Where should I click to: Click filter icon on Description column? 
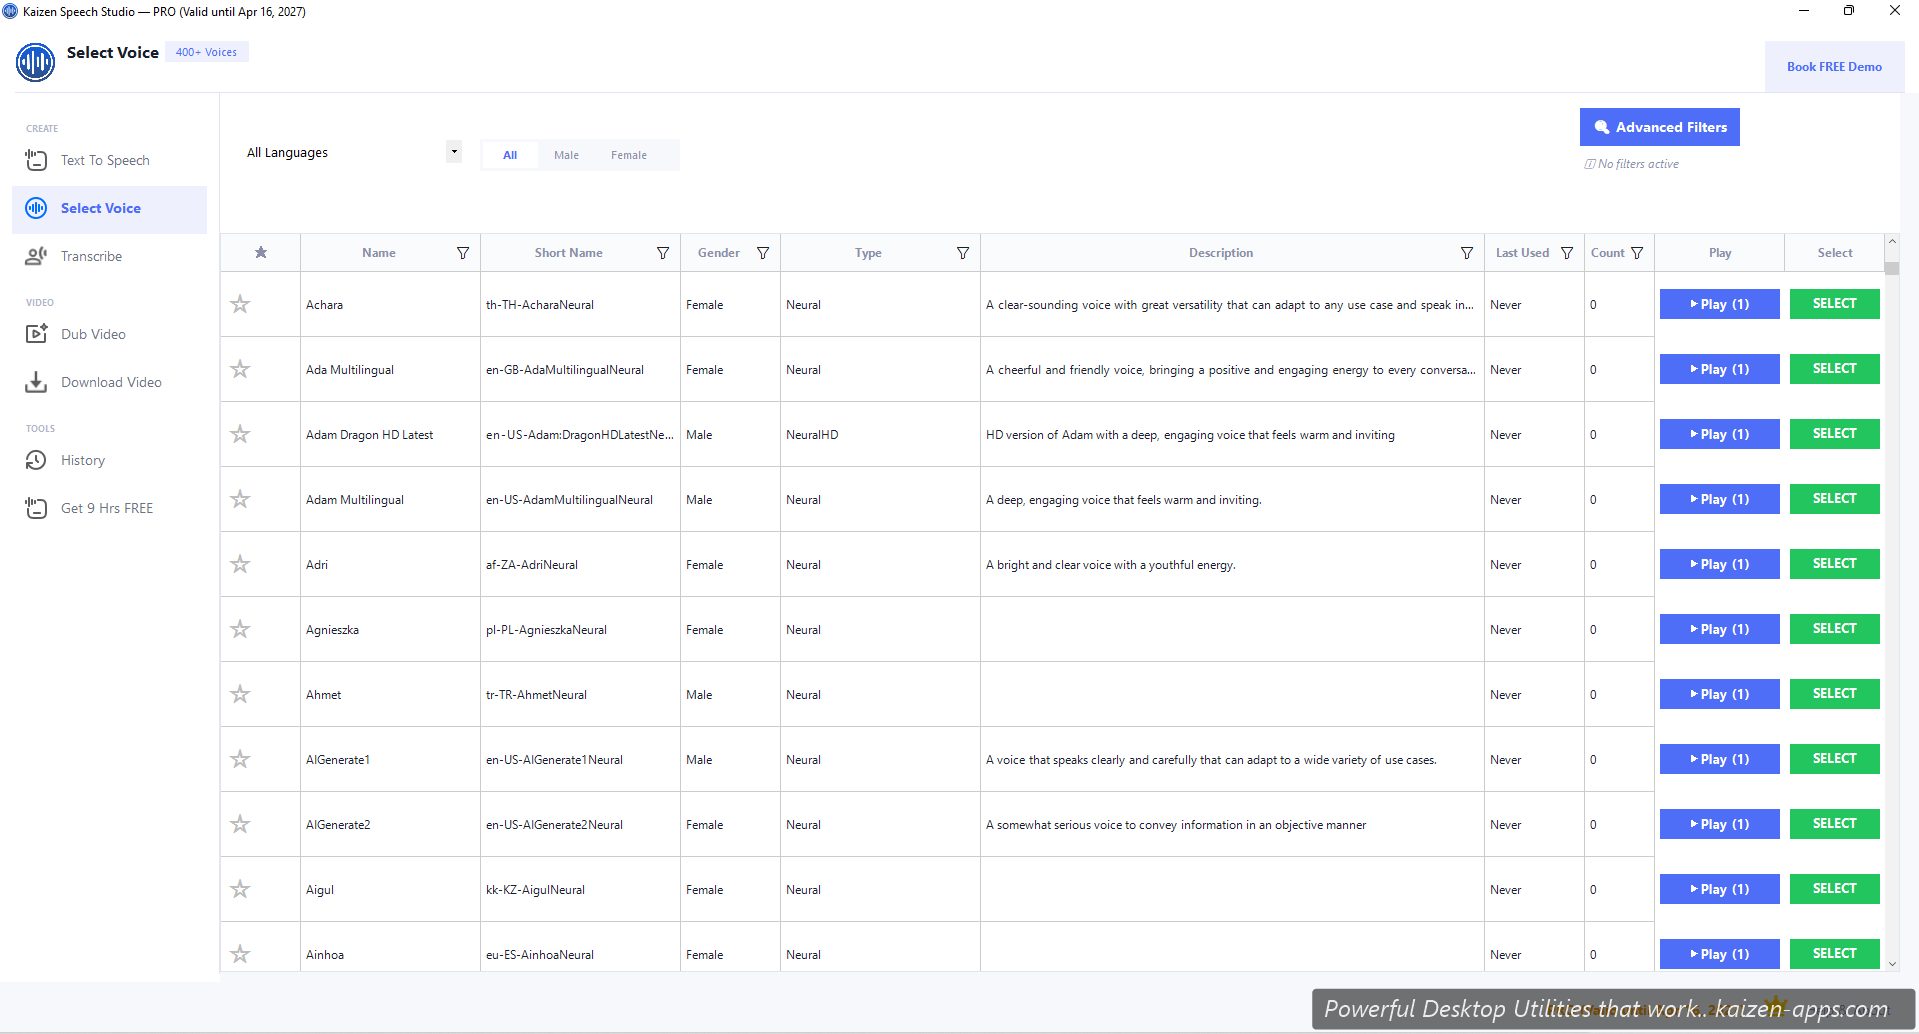pyautogui.click(x=1467, y=253)
